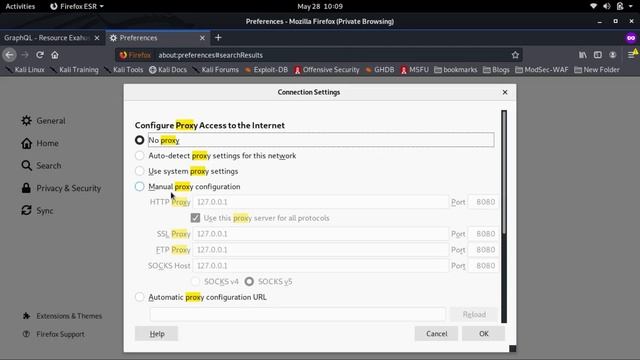
Task: Click the HTTP Proxy port field
Action: coord(483,202)
